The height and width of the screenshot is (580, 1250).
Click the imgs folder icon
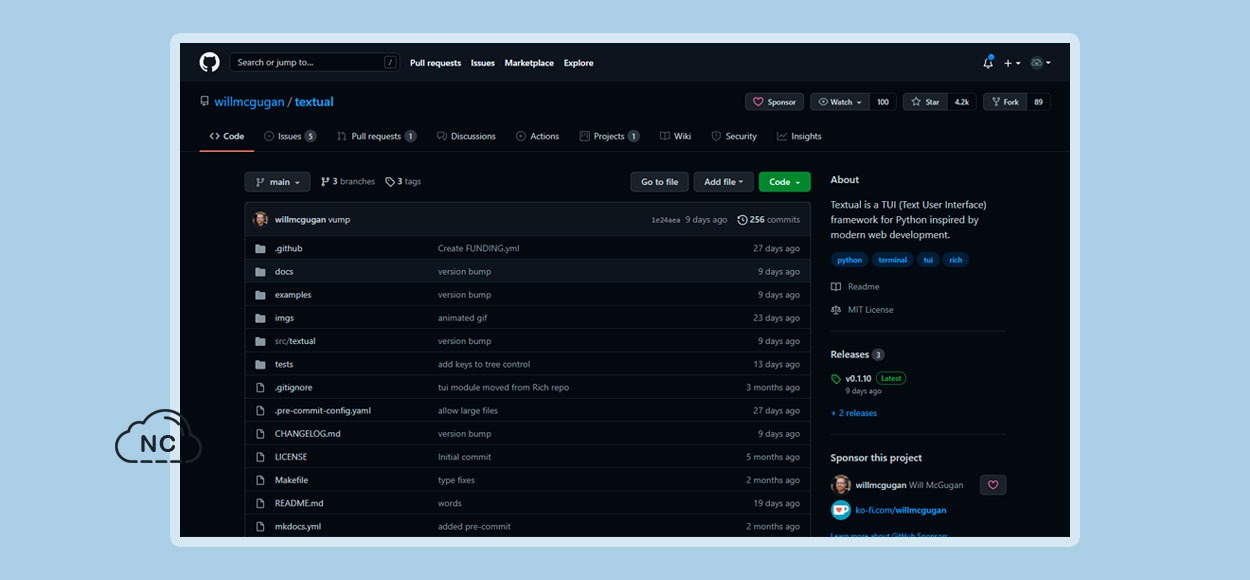260,318
